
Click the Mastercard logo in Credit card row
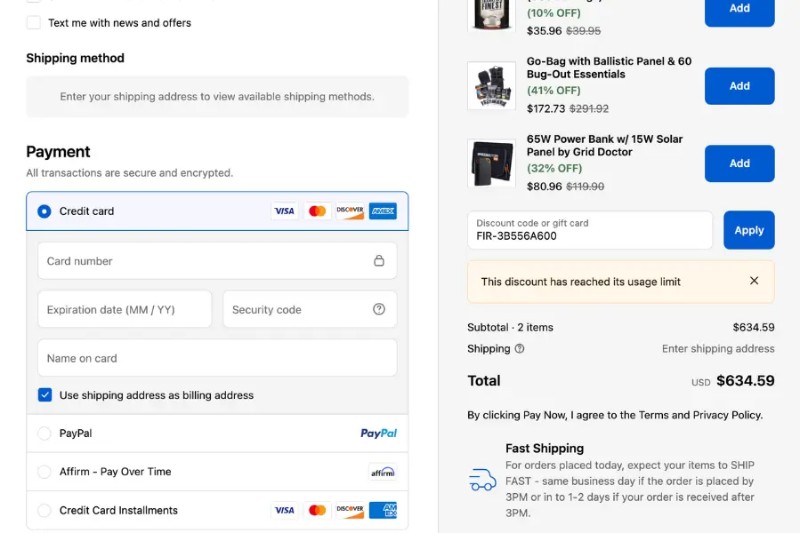click(x=317, y=211)
